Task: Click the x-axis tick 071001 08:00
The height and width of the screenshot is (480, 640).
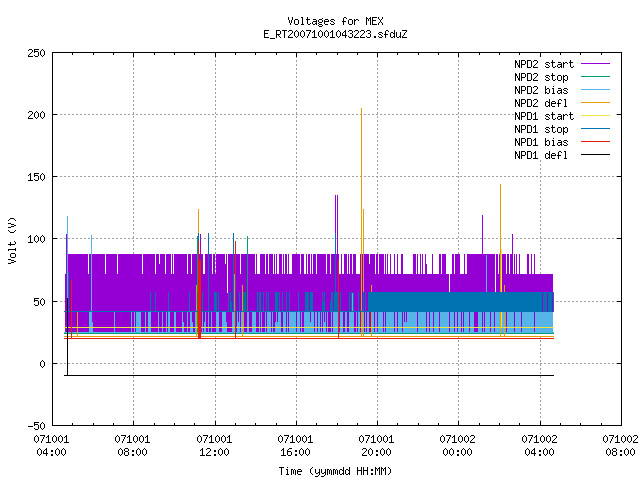Action: pos(133,446)
